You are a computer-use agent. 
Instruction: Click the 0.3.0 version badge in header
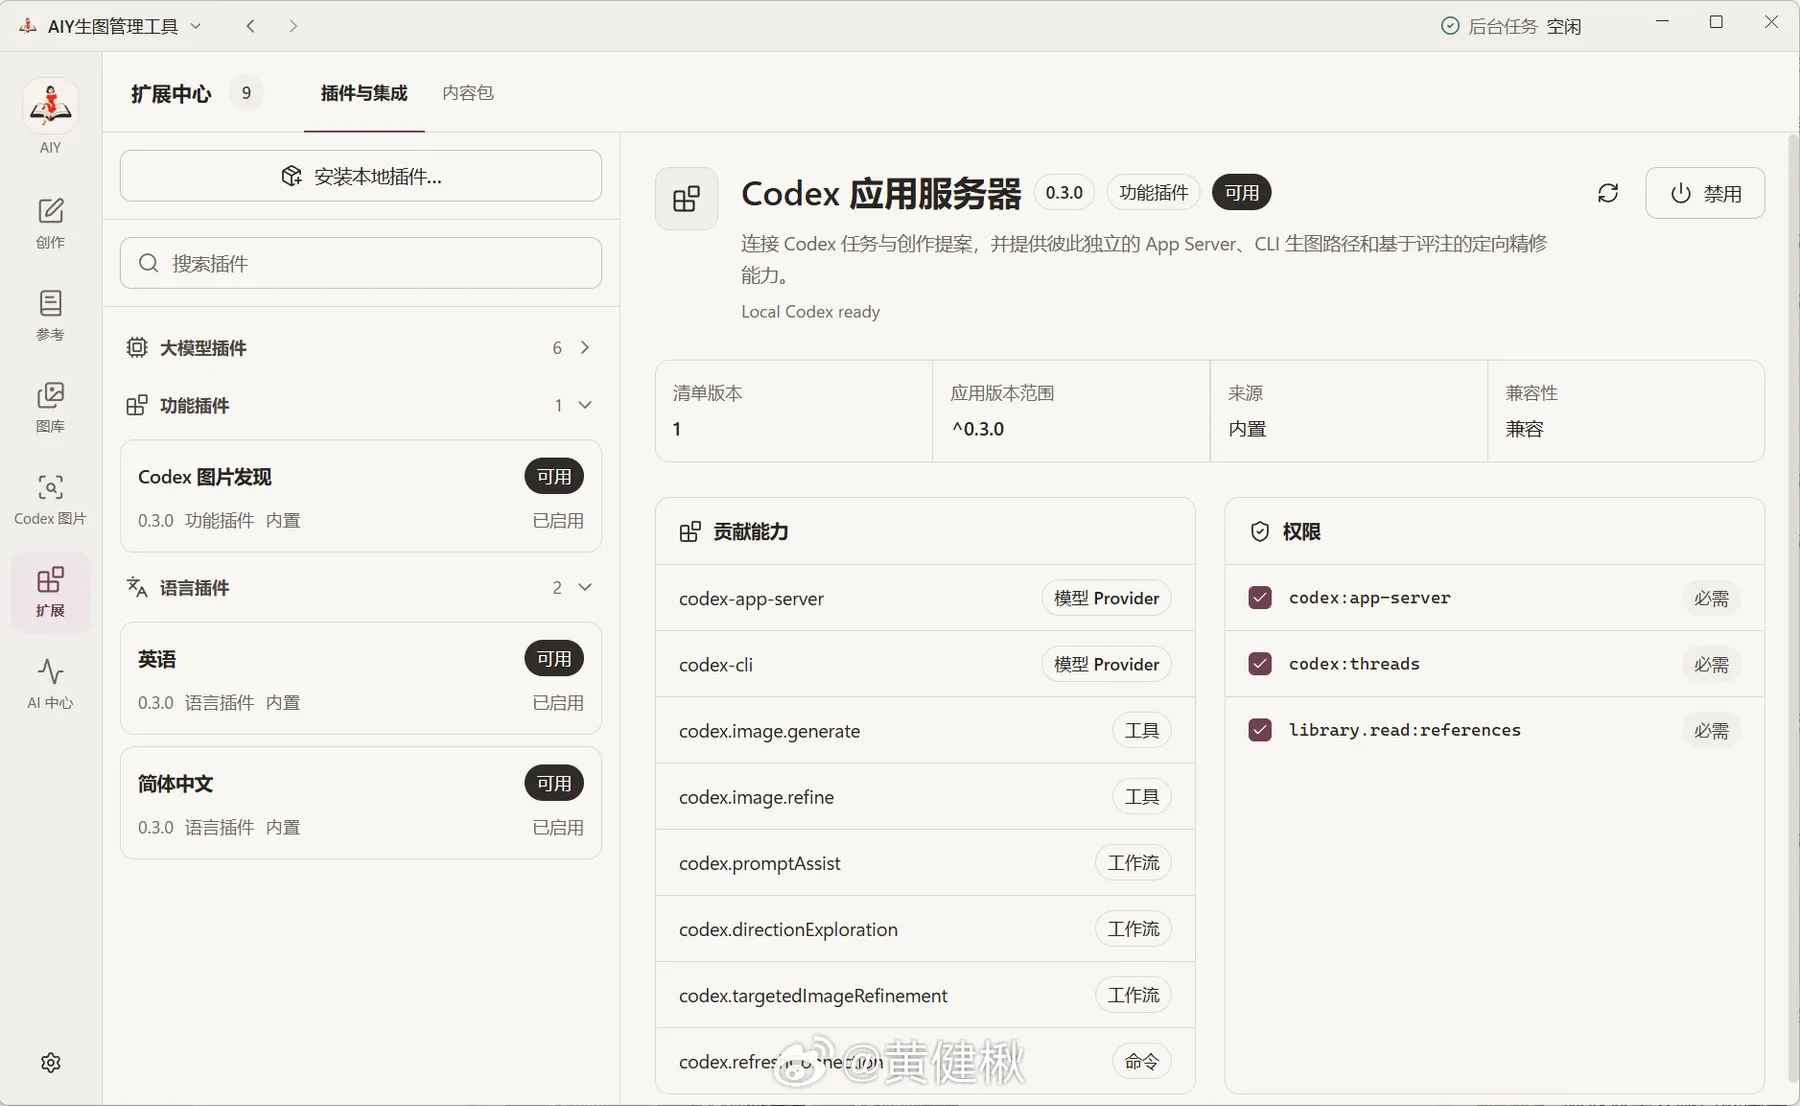pyautogui.click(x=1064, y=192)
